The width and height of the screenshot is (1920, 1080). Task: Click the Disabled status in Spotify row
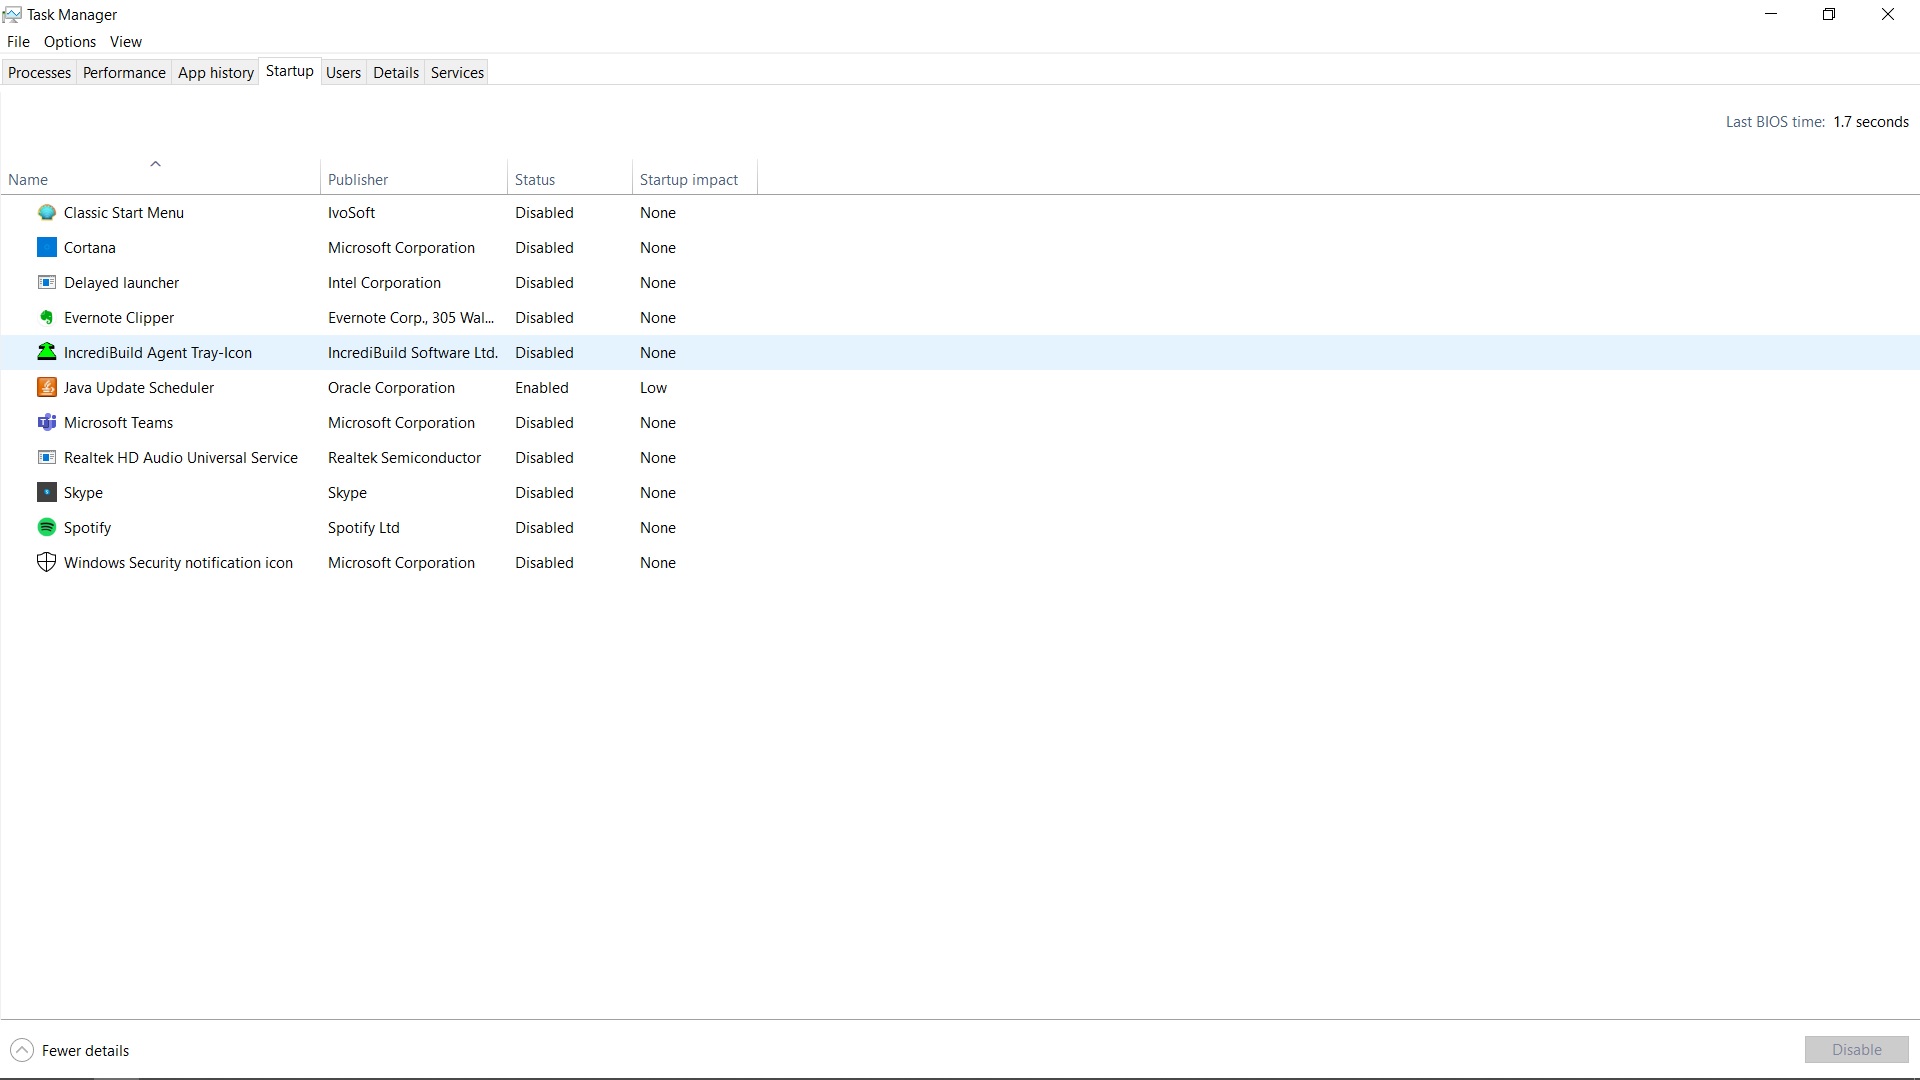[x=545, y=527]
